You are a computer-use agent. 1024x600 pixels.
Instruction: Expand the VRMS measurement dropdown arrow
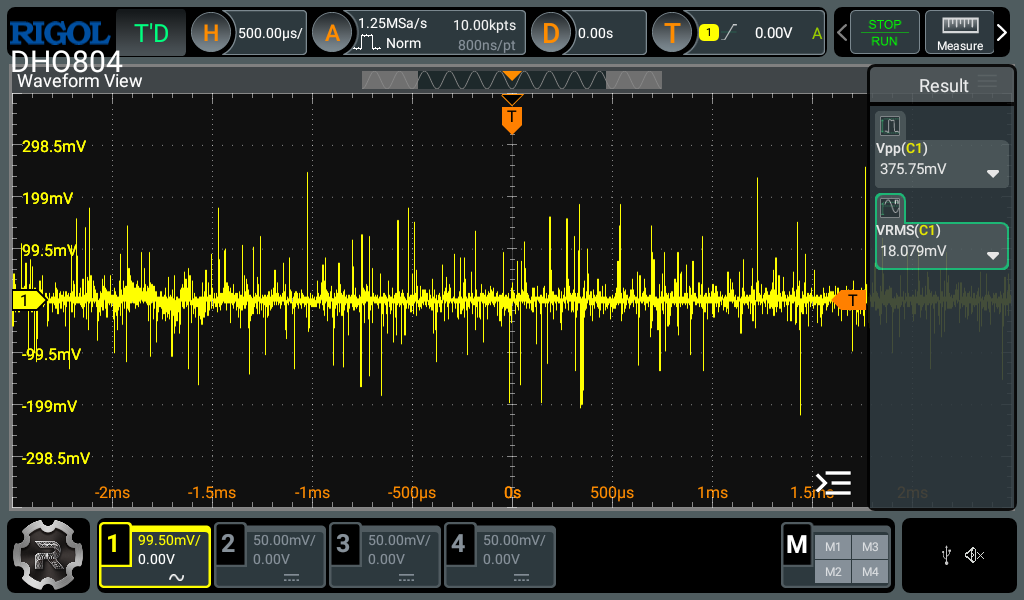(x=992, y=255)
